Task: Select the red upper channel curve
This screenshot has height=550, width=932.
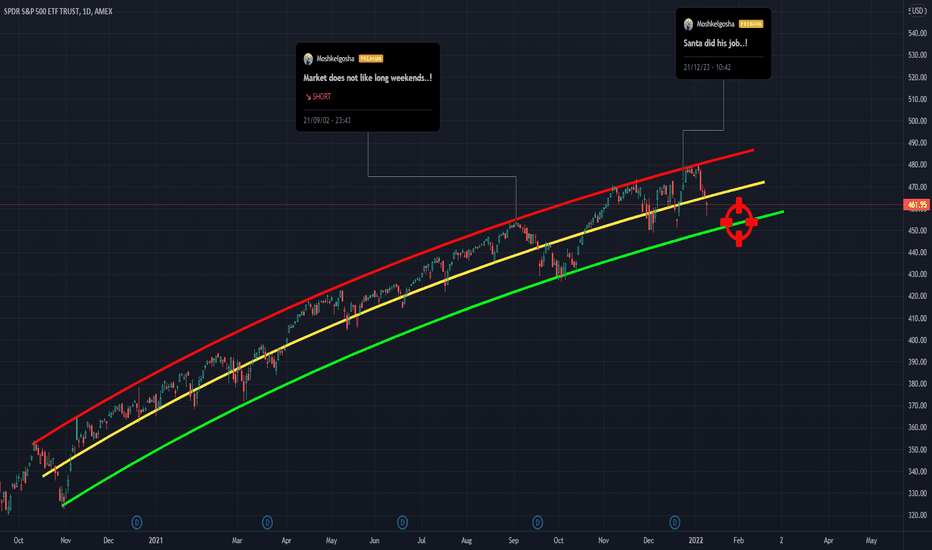Action: coord(380,272)
